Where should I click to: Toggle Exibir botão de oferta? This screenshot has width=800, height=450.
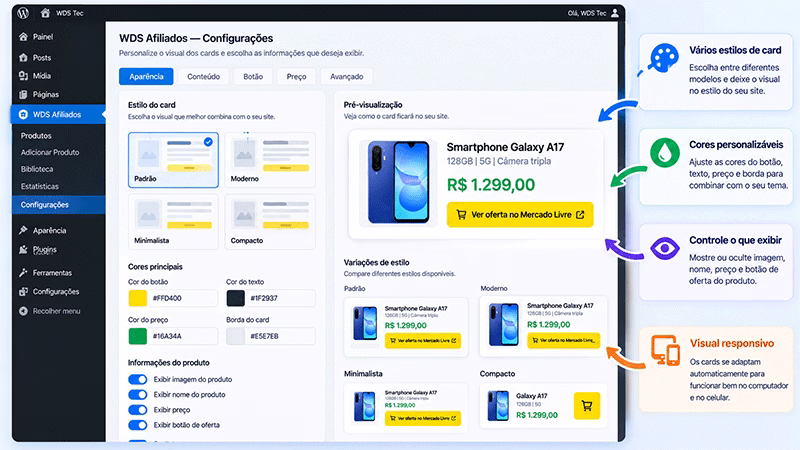138,425
